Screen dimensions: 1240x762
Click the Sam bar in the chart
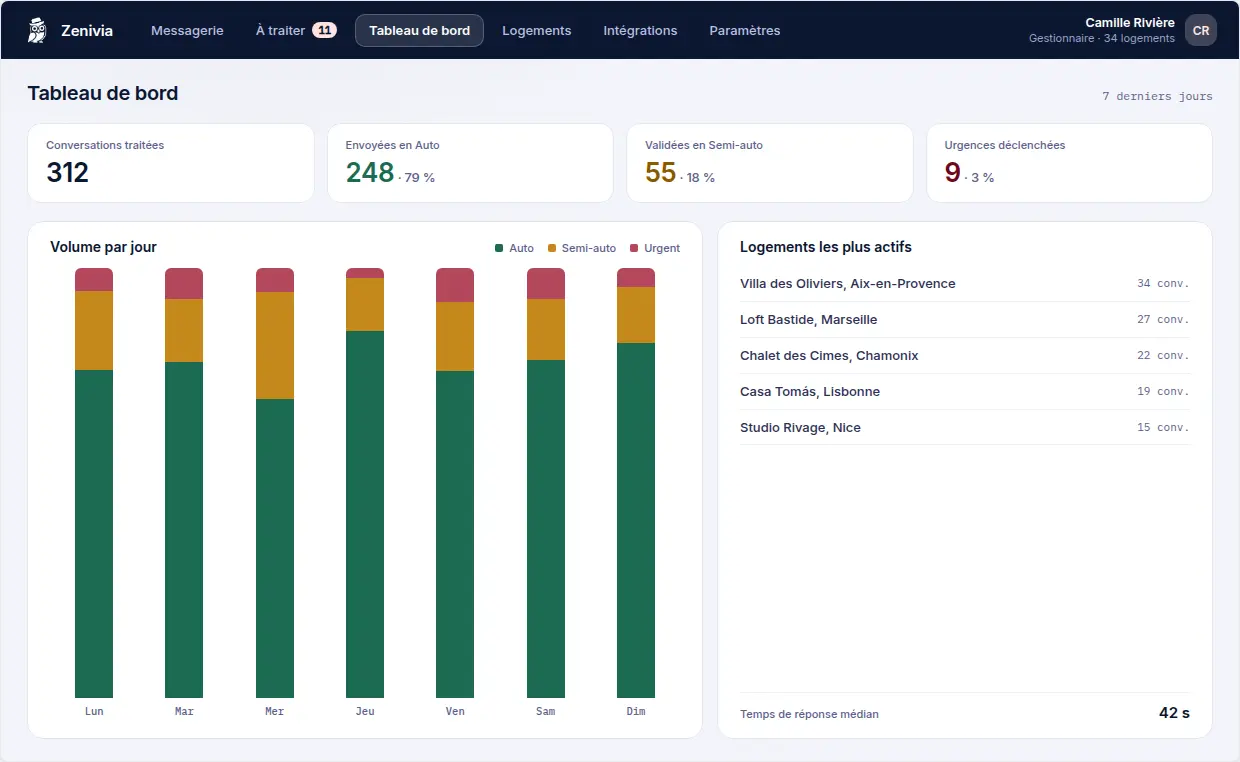[x=546, y=483]
